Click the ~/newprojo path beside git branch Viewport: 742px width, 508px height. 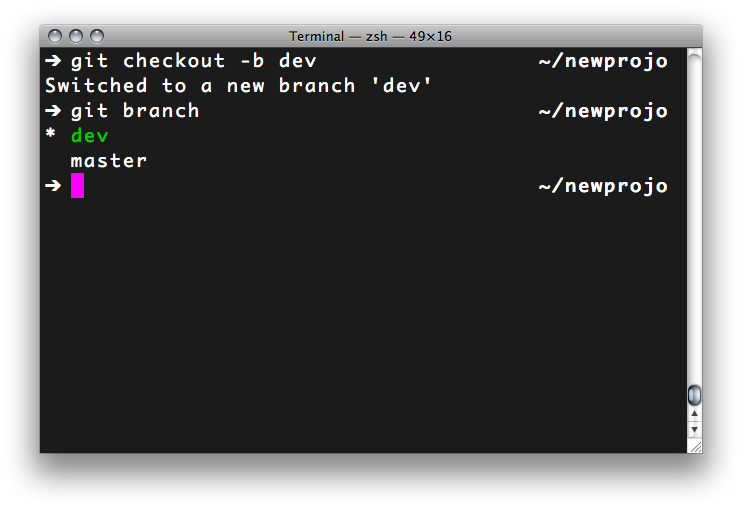tap(603, 112)
